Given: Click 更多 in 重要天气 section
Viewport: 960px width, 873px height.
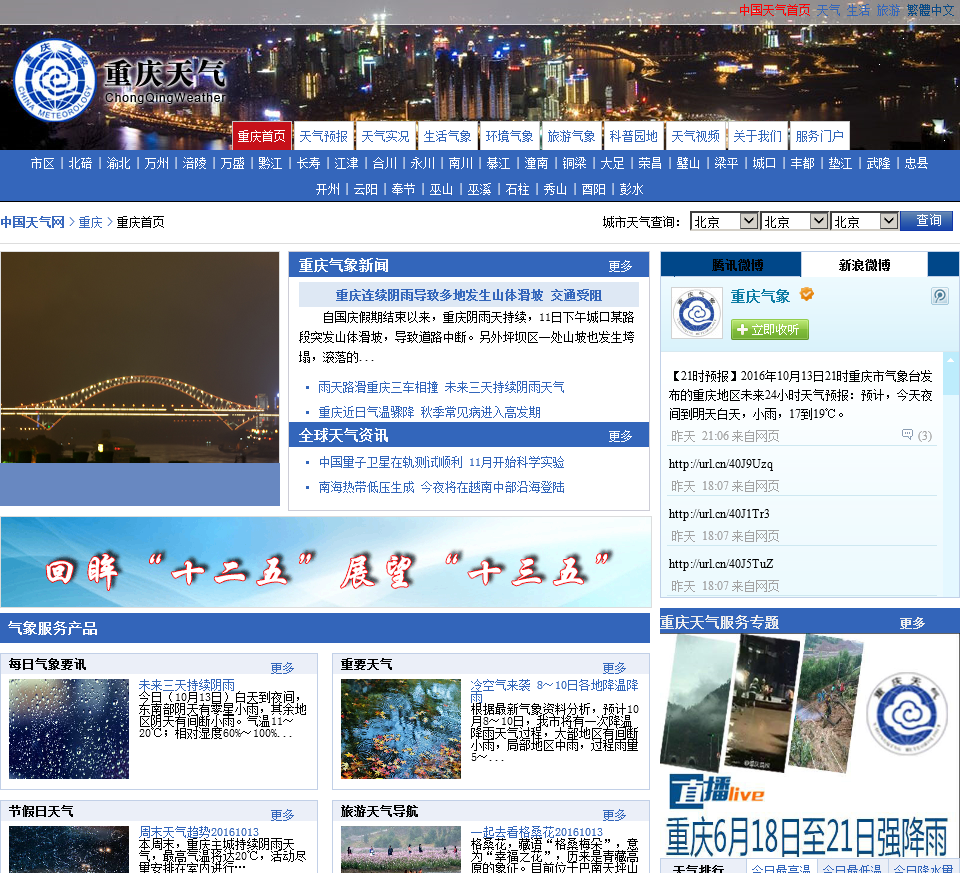Looking at the screenshot, I should coord(614,668).
